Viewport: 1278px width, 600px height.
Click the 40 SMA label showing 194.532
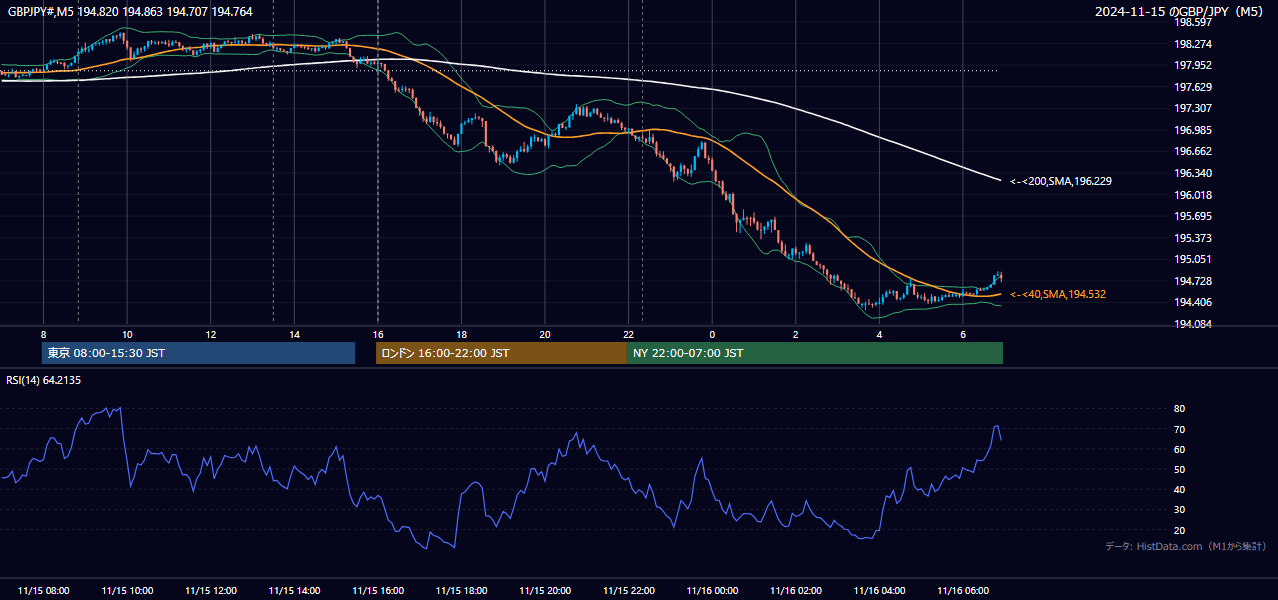tap(1058, 295)
